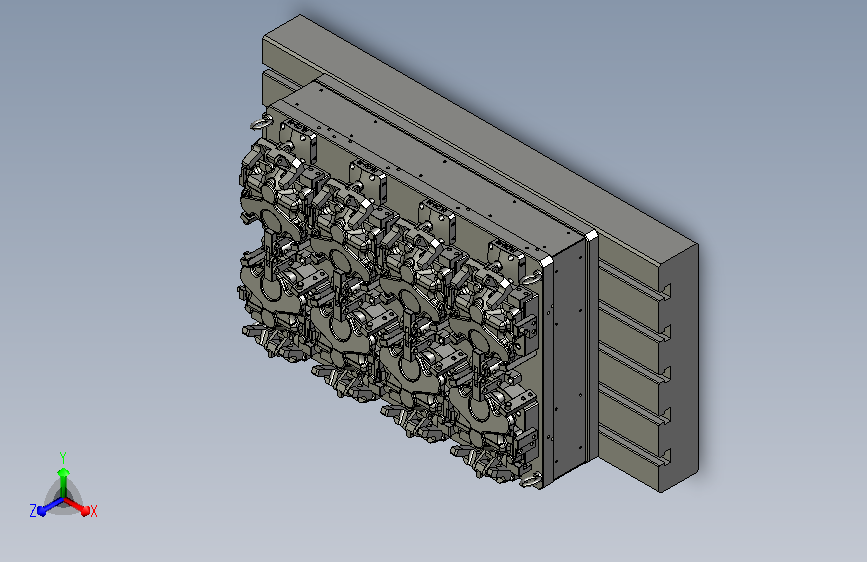867x562 pixels.
Task: Click the red X axis of the orientation triad
Action: tap(77, 506)
